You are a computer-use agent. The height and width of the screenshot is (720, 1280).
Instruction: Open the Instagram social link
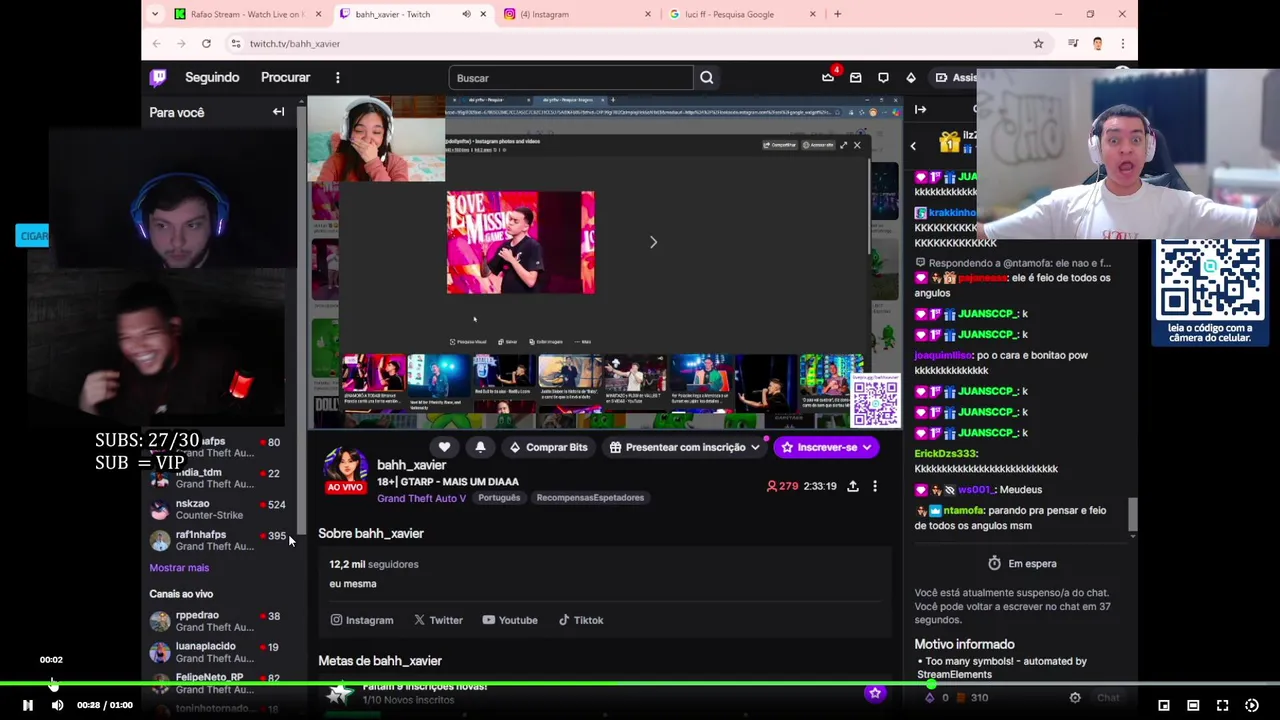pyautogui.click(x=362, y=620)
